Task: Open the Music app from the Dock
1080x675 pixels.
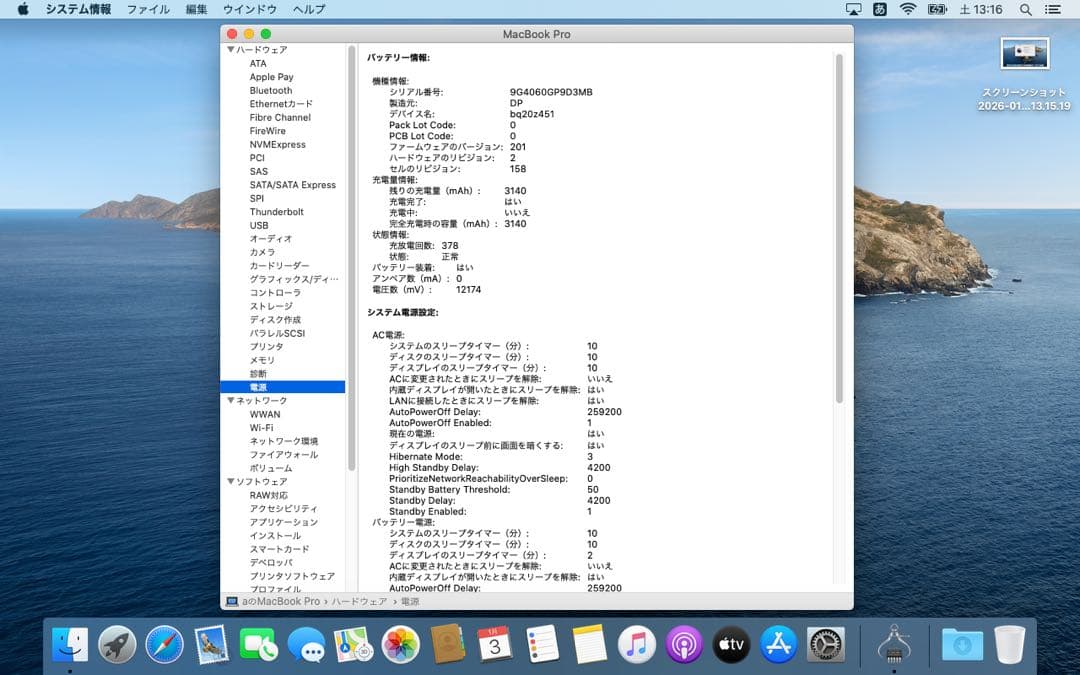Action: pos(636,645)
